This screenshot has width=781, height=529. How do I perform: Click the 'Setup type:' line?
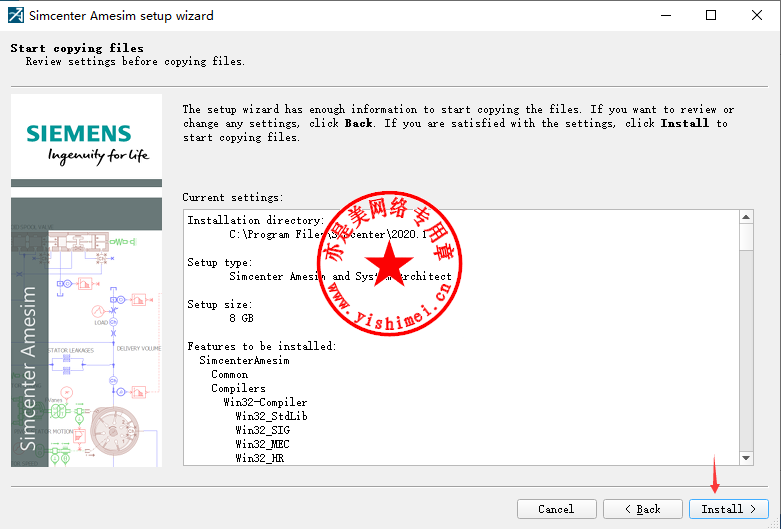[220, 262]
